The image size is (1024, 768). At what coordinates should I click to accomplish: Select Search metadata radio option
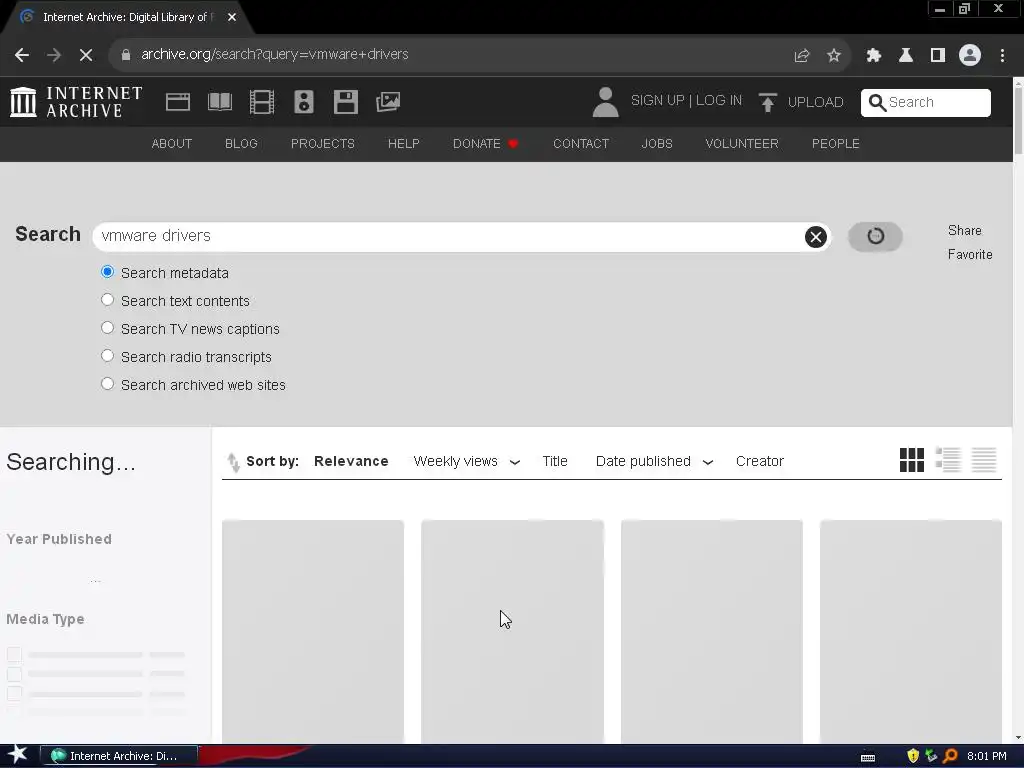[x=107, y=272]
